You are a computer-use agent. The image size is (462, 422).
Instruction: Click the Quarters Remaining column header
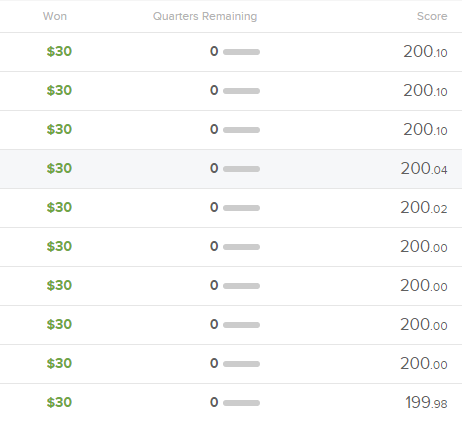(x=205, y=16)
